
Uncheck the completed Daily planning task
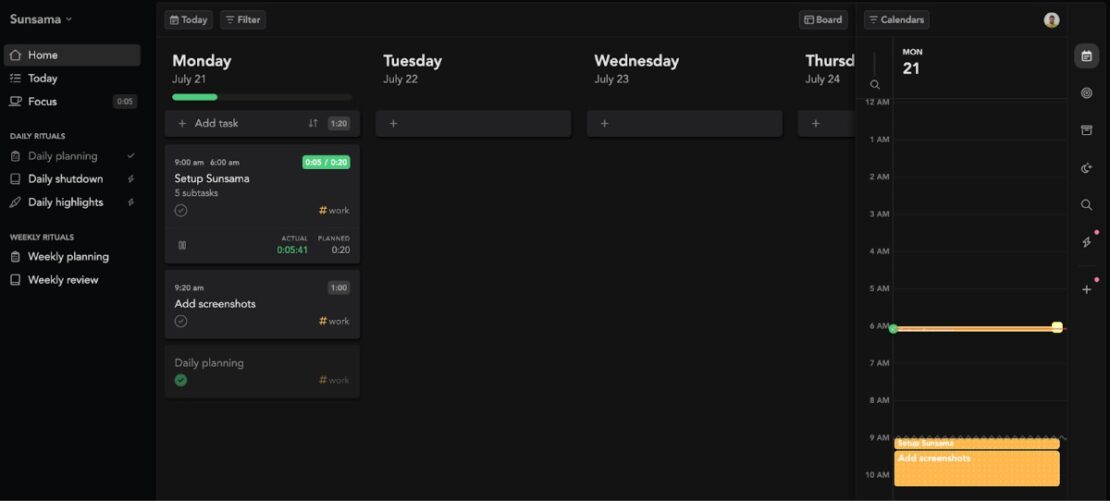tap(181, 380)
